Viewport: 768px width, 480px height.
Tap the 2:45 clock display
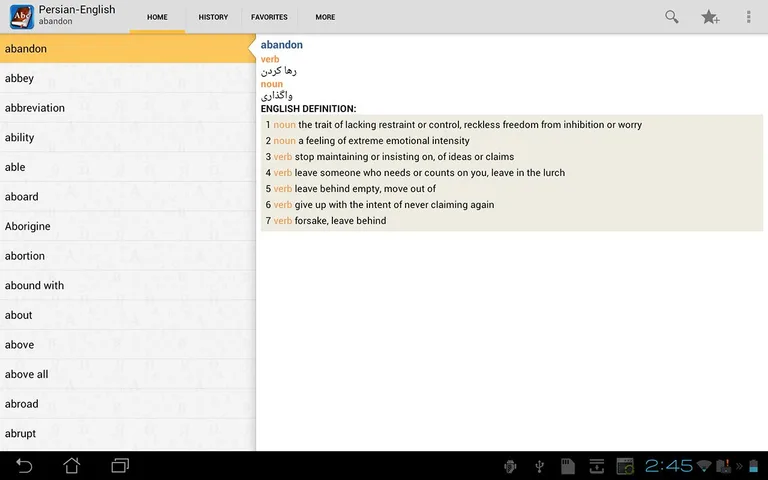coord(668,466)
